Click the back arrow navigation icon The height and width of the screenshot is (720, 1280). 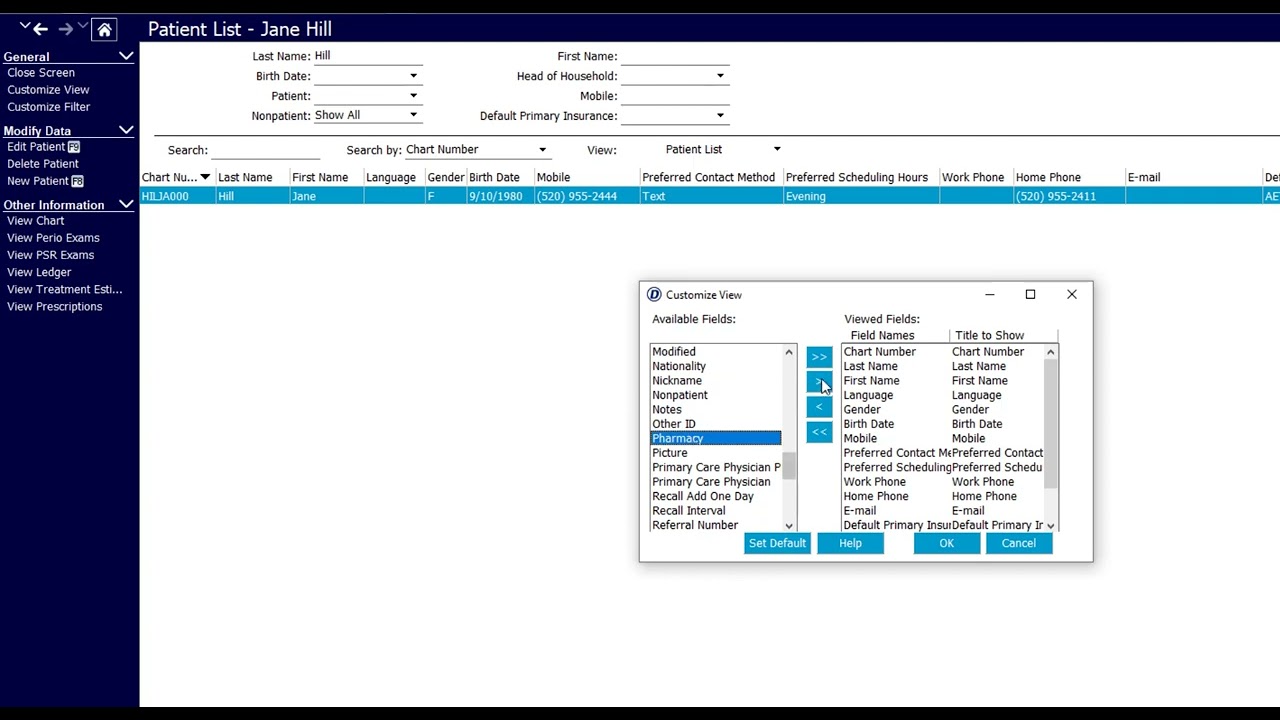click(41, 29)
